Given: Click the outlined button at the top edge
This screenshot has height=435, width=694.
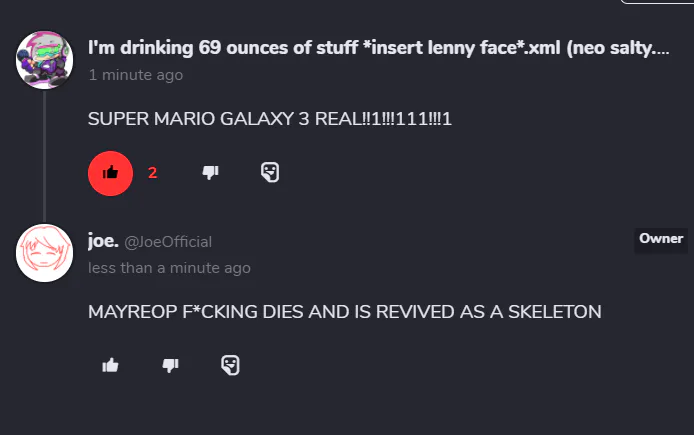Looking at the screenshot, I should (656, 1).
